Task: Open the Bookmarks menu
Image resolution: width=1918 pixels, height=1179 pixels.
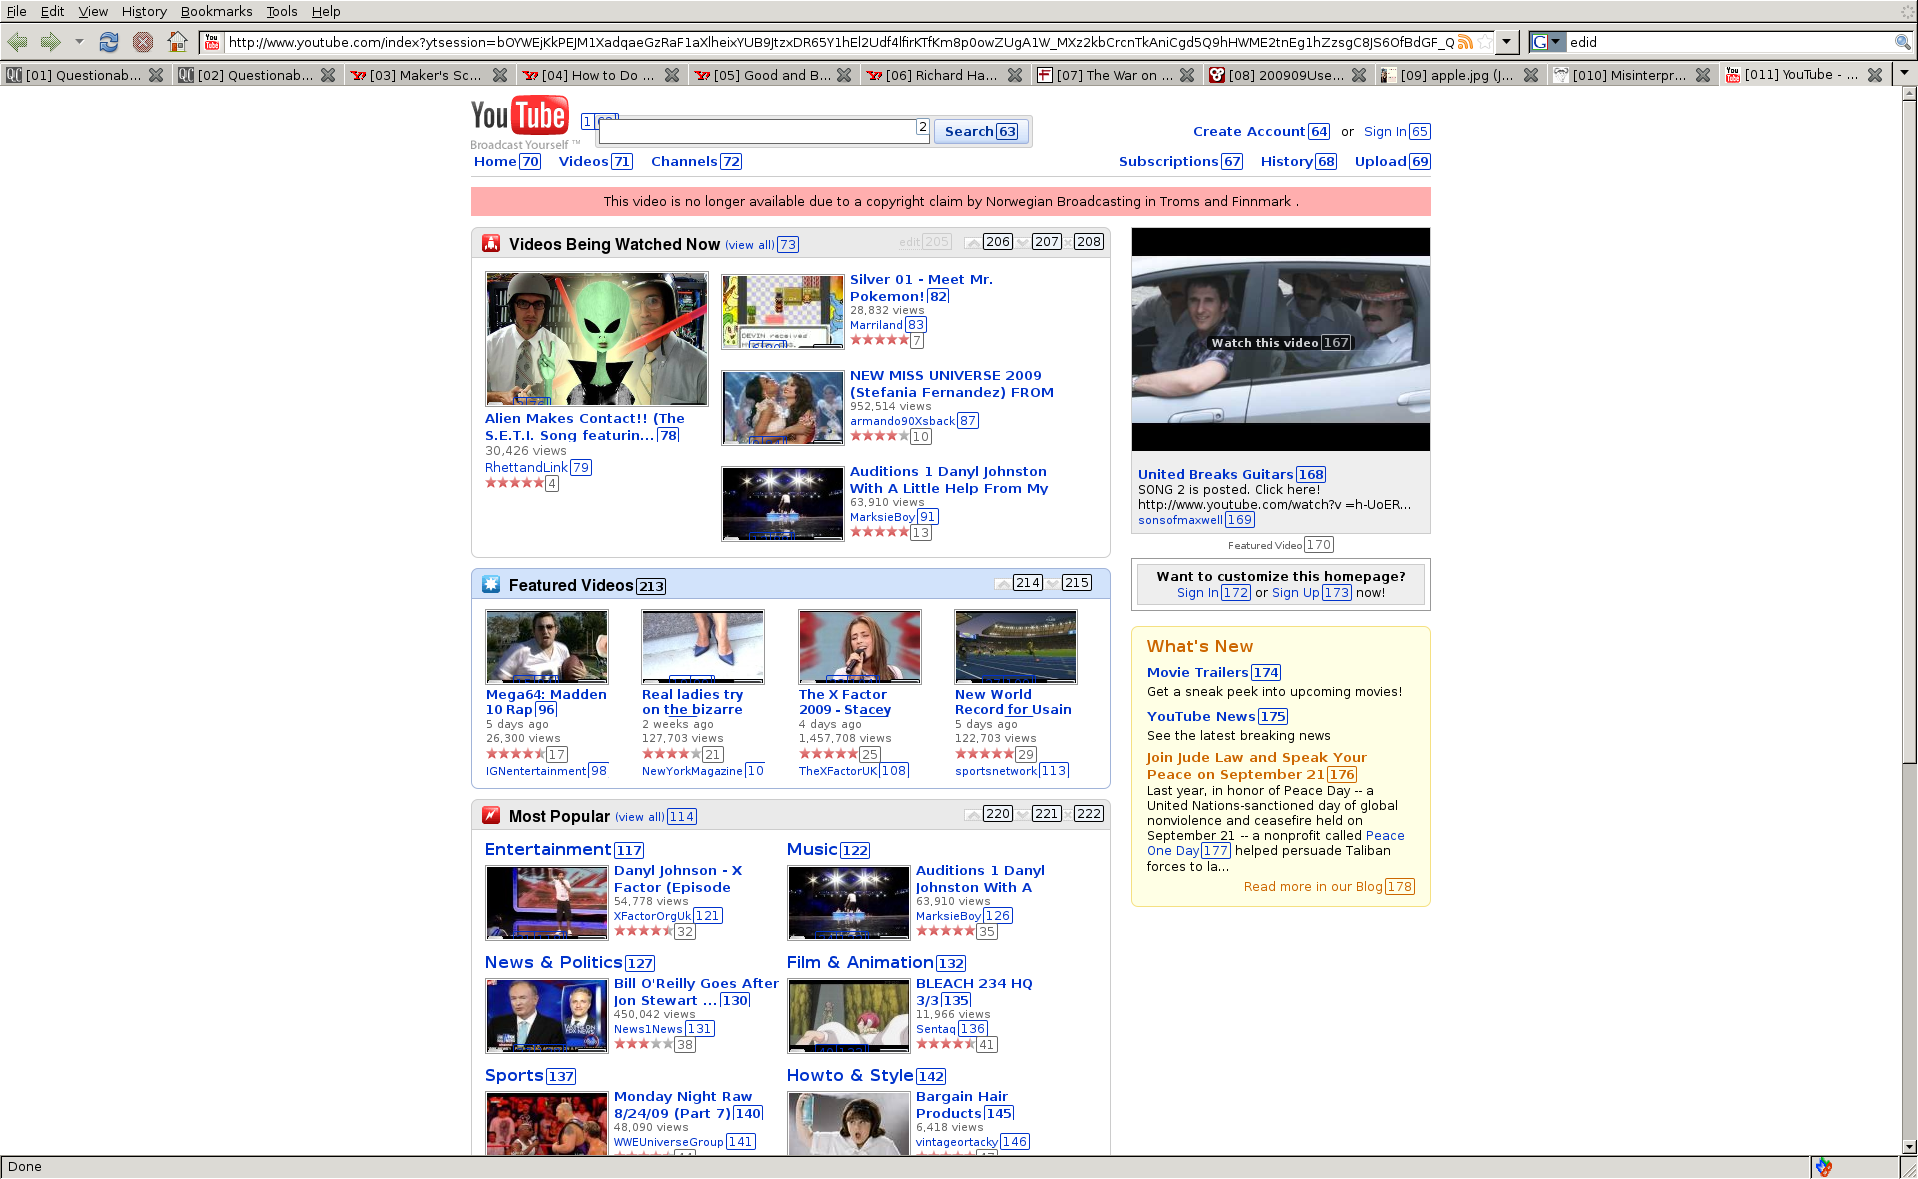Action: pyautogui.click(x=216, y=11)
